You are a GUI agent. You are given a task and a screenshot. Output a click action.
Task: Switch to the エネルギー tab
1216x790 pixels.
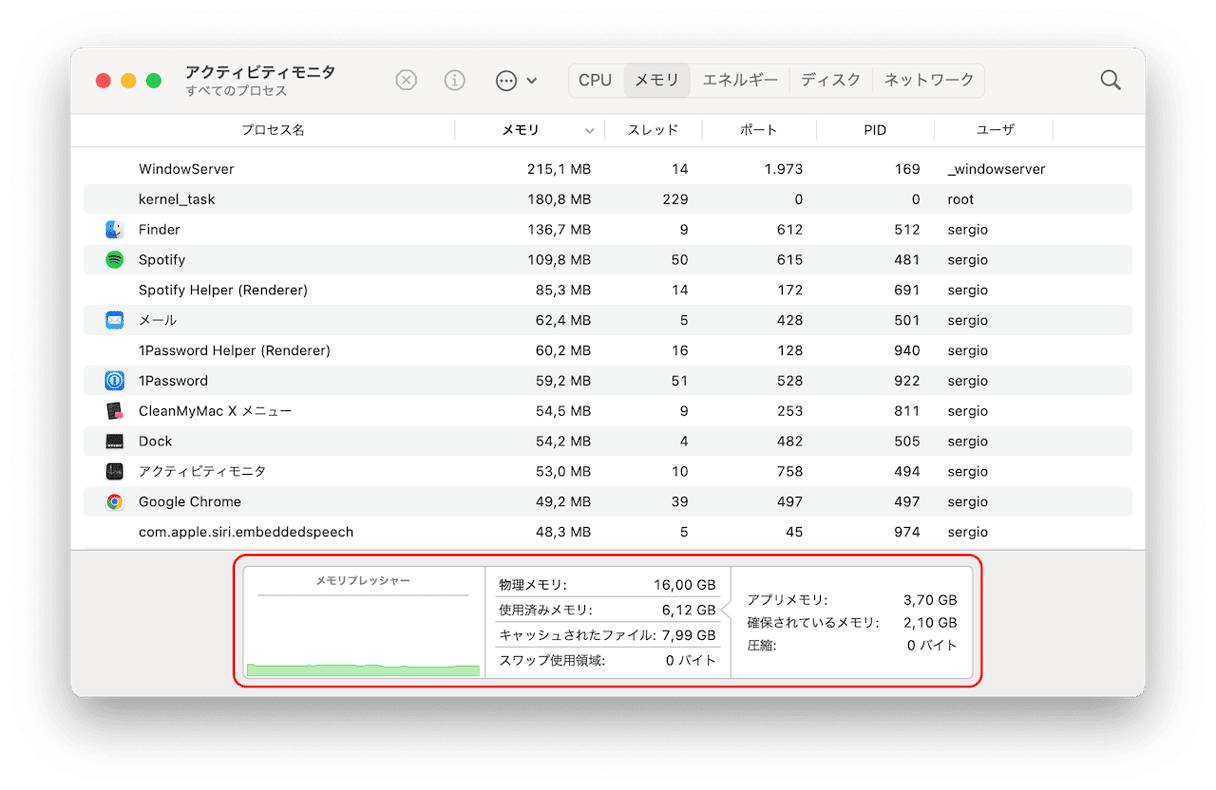pyautogui.click(x=740, y=80)
